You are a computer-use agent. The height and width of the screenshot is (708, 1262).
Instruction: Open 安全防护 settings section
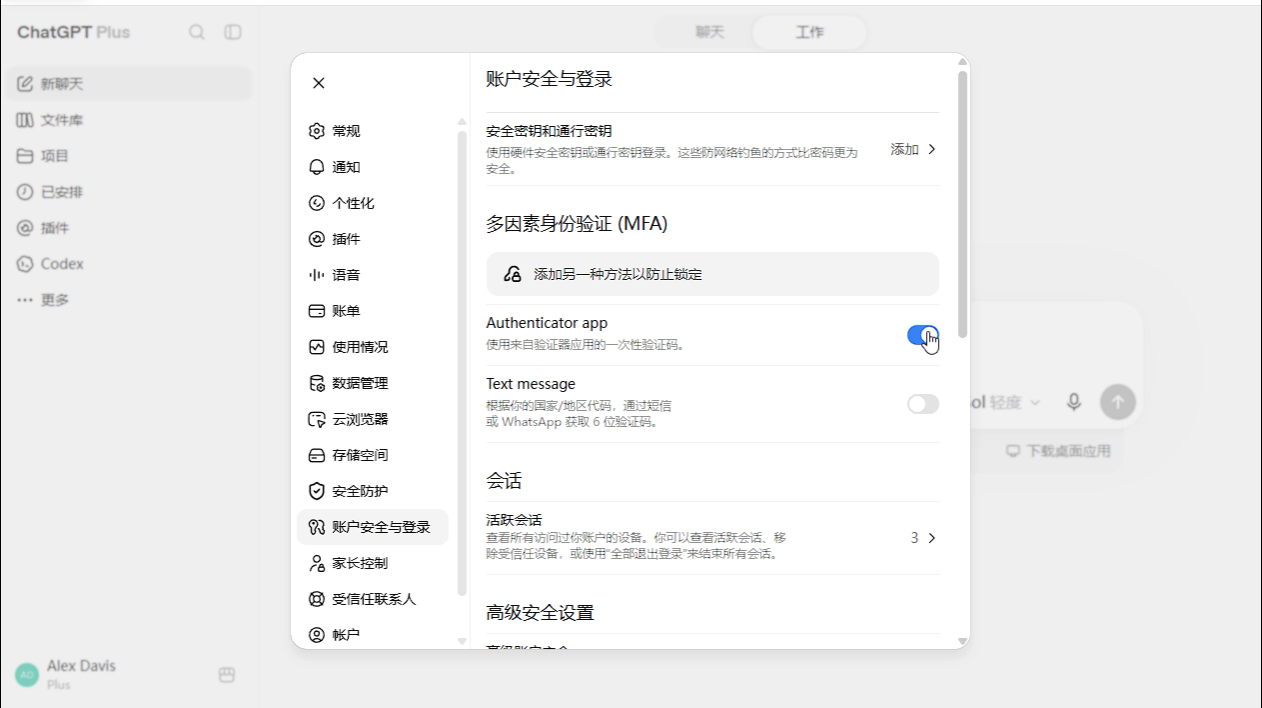click(x=372, y=491)
